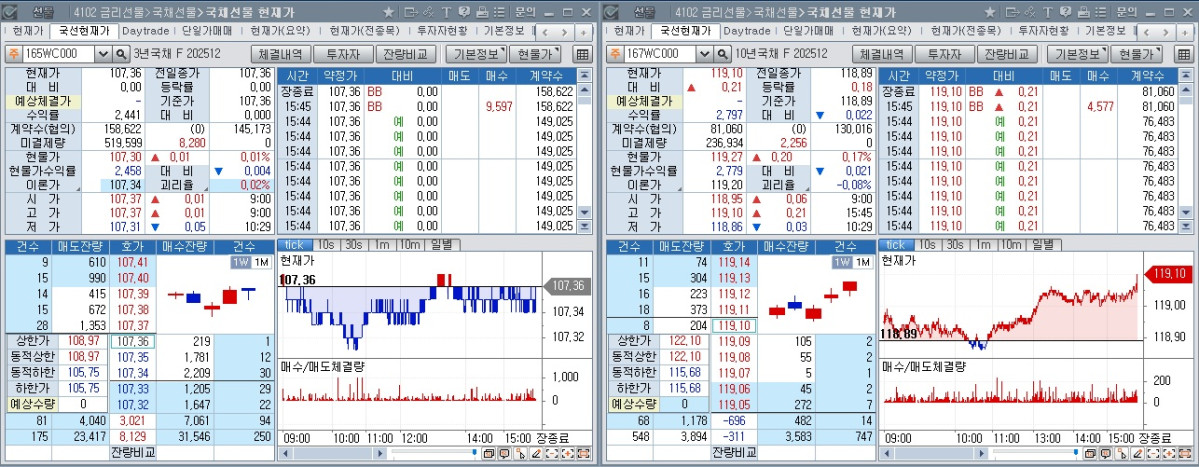Click orange 주 badge beside 167WC000
The image size is (1199, 467).
[x=614, y=54]
